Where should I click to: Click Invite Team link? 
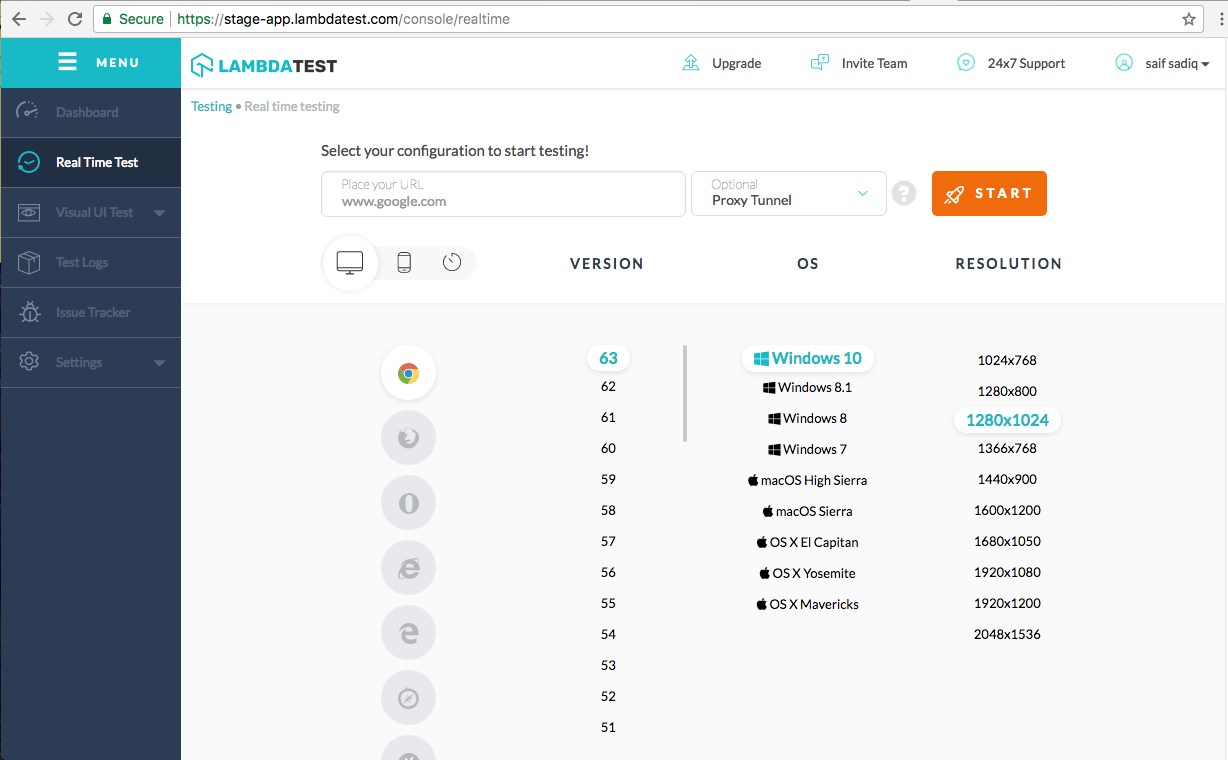858,63
